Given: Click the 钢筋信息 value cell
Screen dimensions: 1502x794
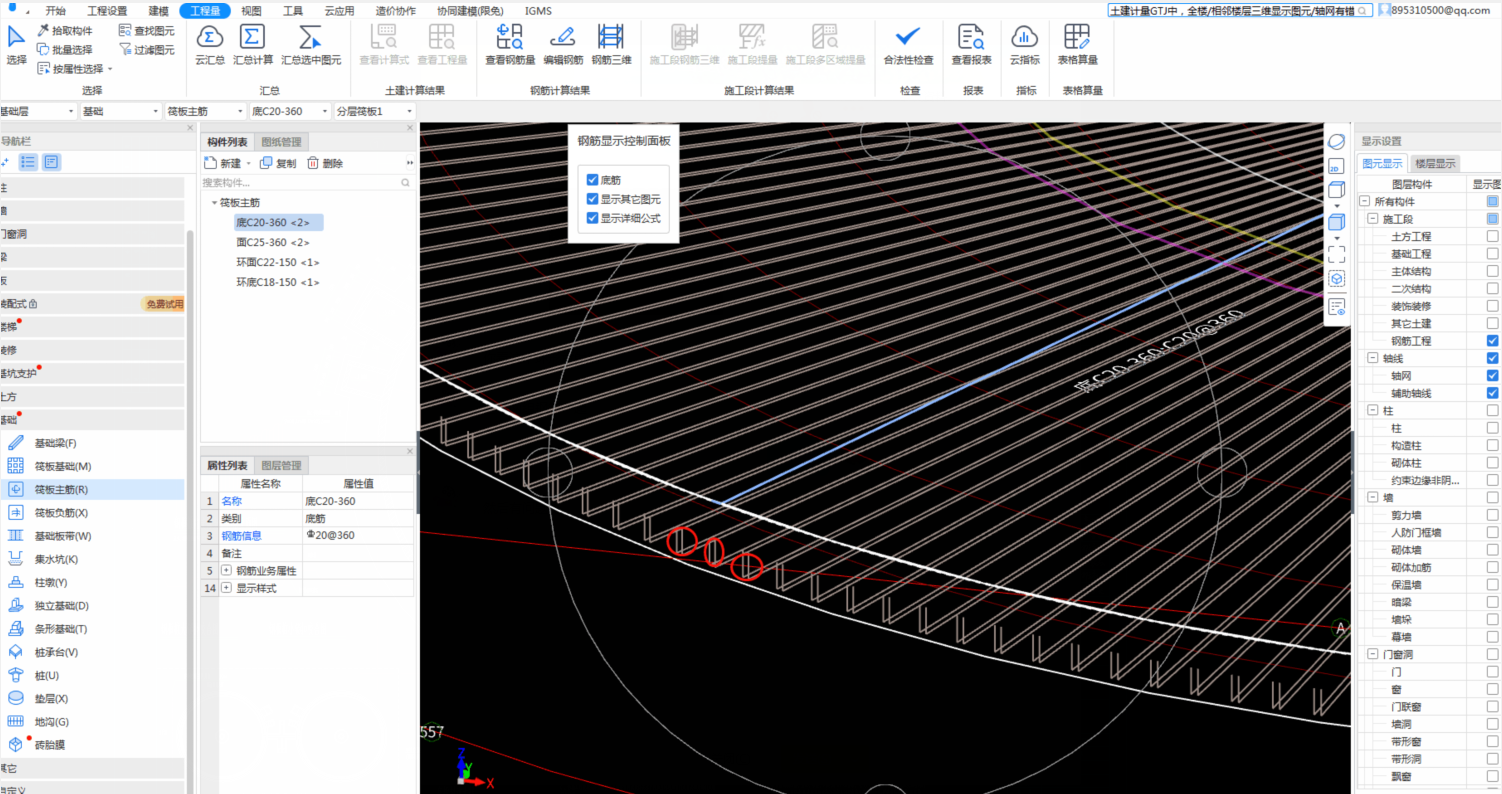Looking at the screenshot, I should click(x=358, y=535).
